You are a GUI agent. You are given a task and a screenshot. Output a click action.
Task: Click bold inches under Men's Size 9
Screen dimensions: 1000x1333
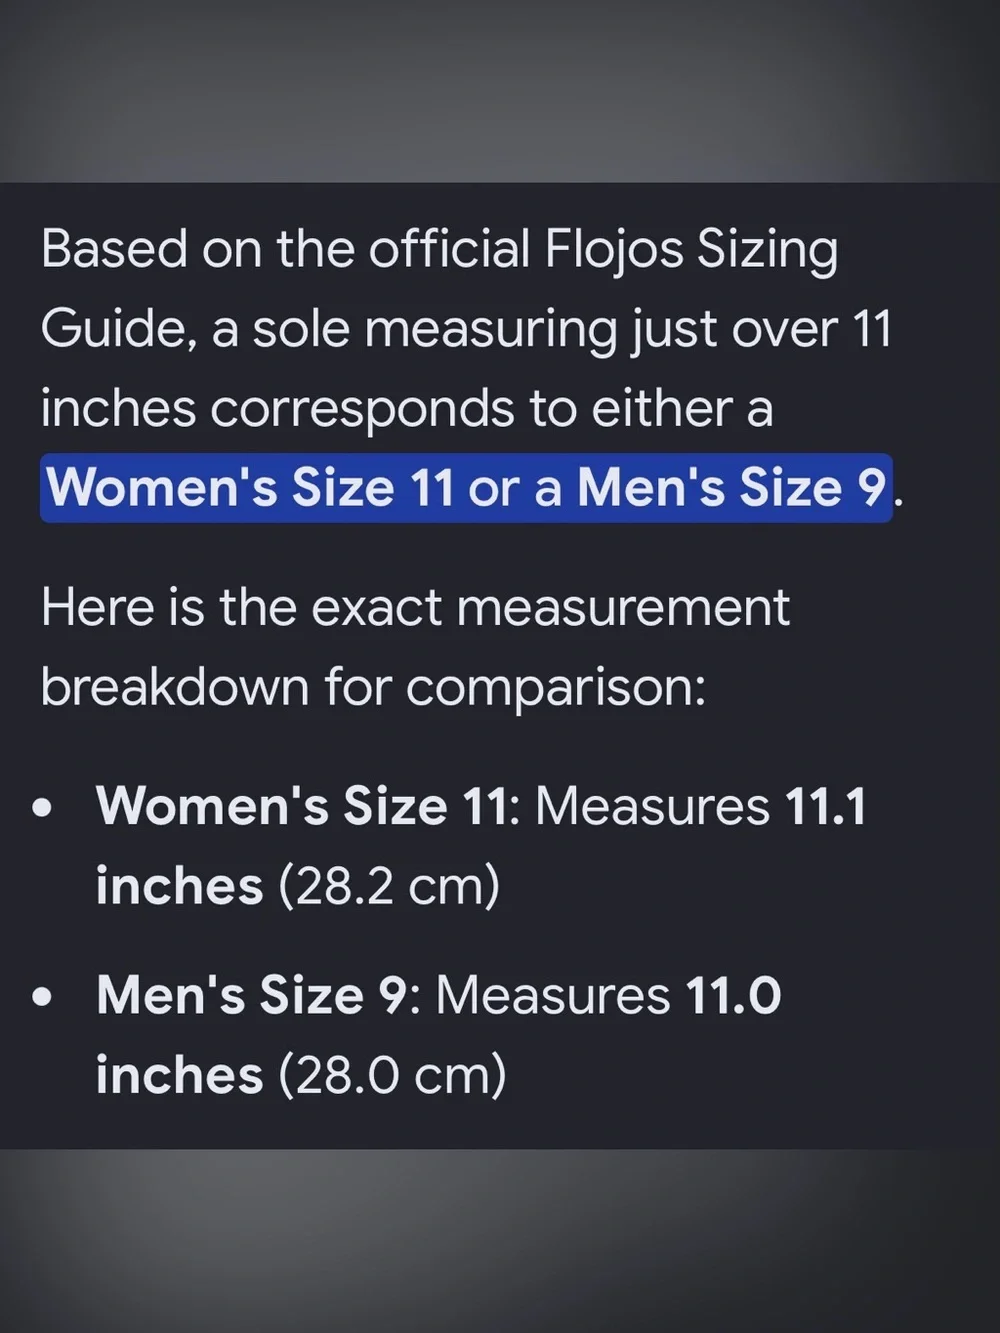coord(179,1075)
